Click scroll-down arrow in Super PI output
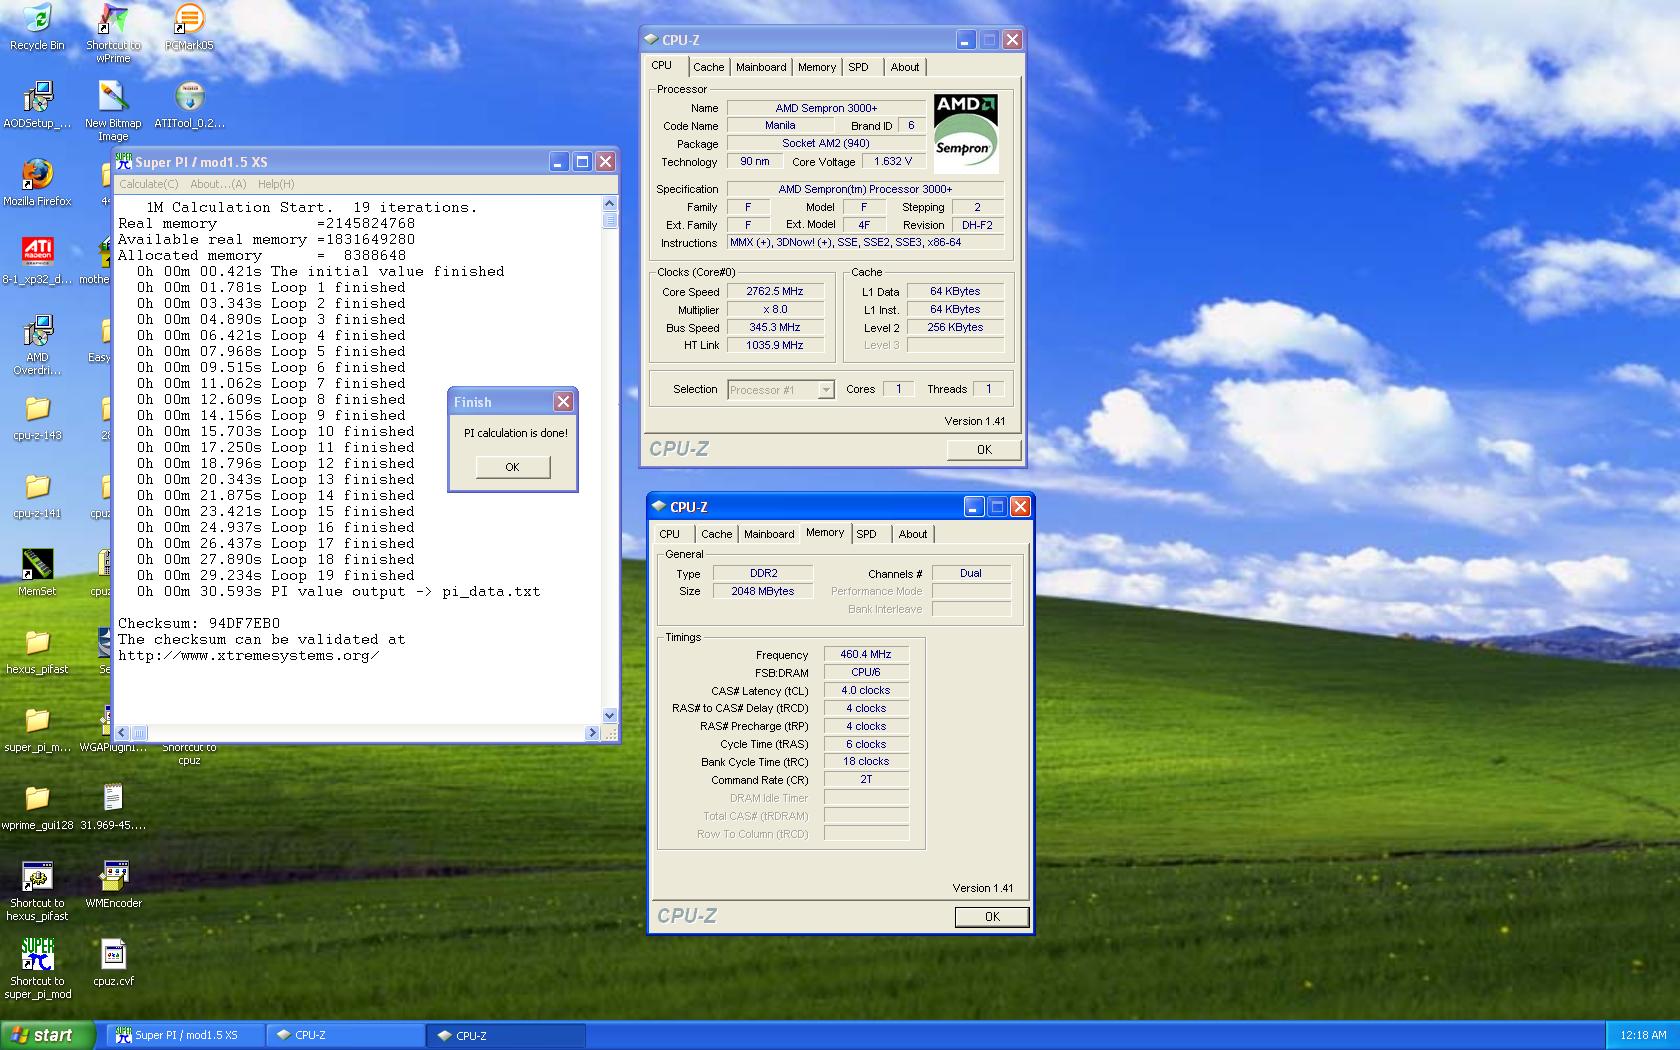Image resolution: width=1680 pixels, height=1050 pixels. tap(610, 716)
